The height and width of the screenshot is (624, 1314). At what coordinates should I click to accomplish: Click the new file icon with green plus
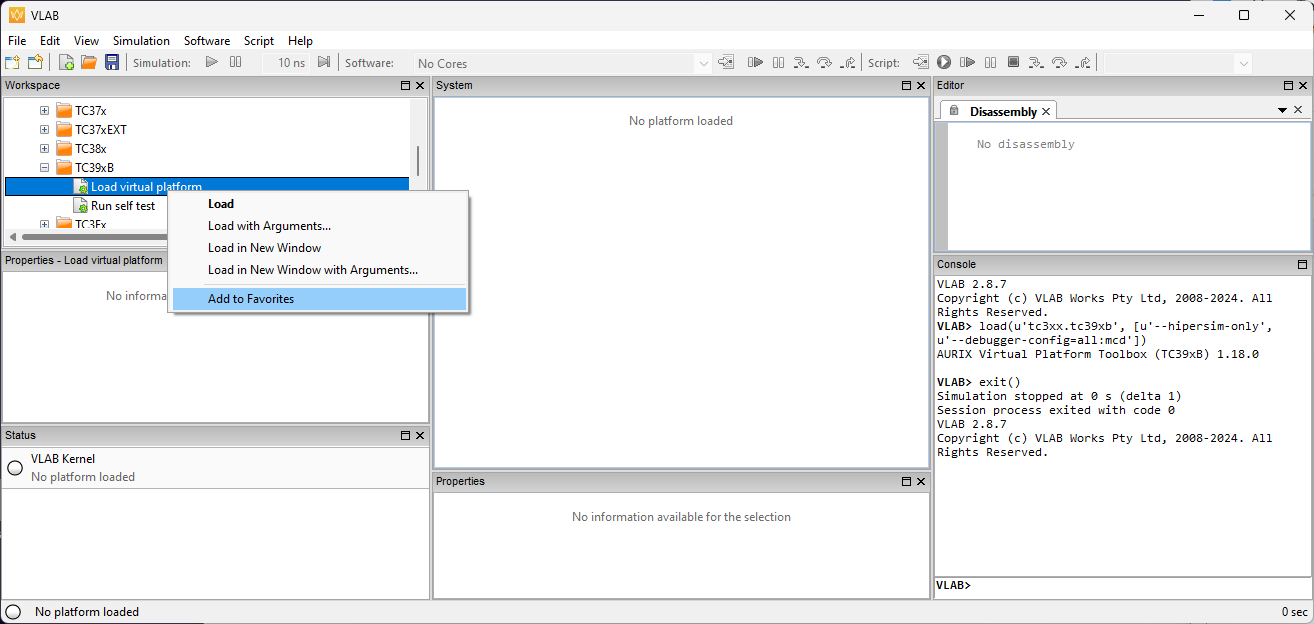pyautogui.click(x=67, y=62)
